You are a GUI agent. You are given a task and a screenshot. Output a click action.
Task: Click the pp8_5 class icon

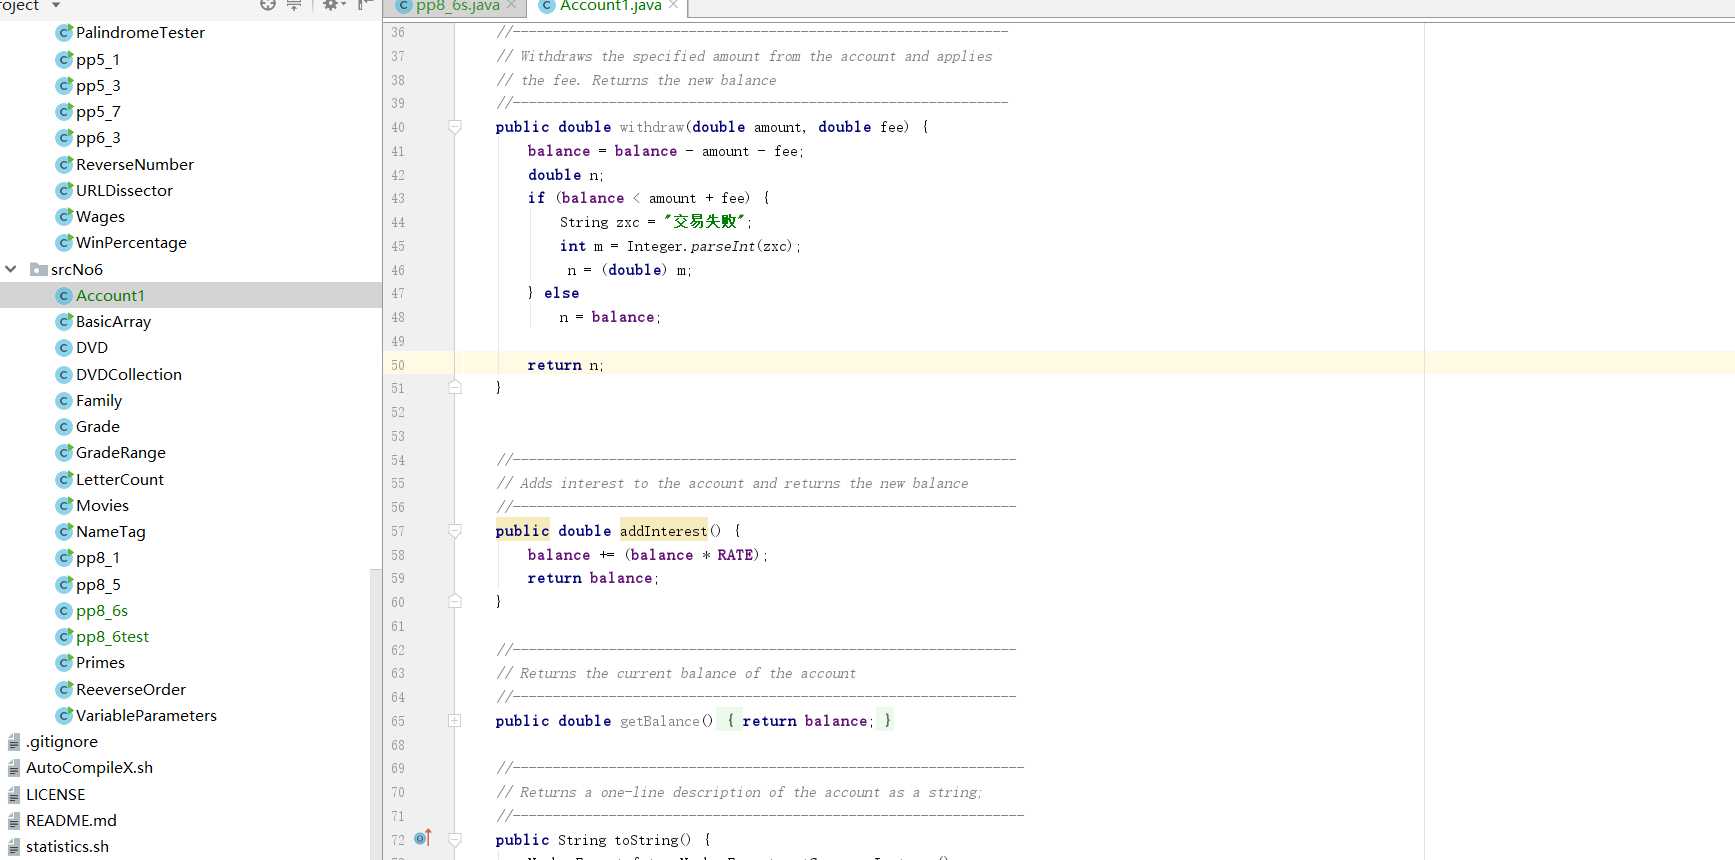64,584
